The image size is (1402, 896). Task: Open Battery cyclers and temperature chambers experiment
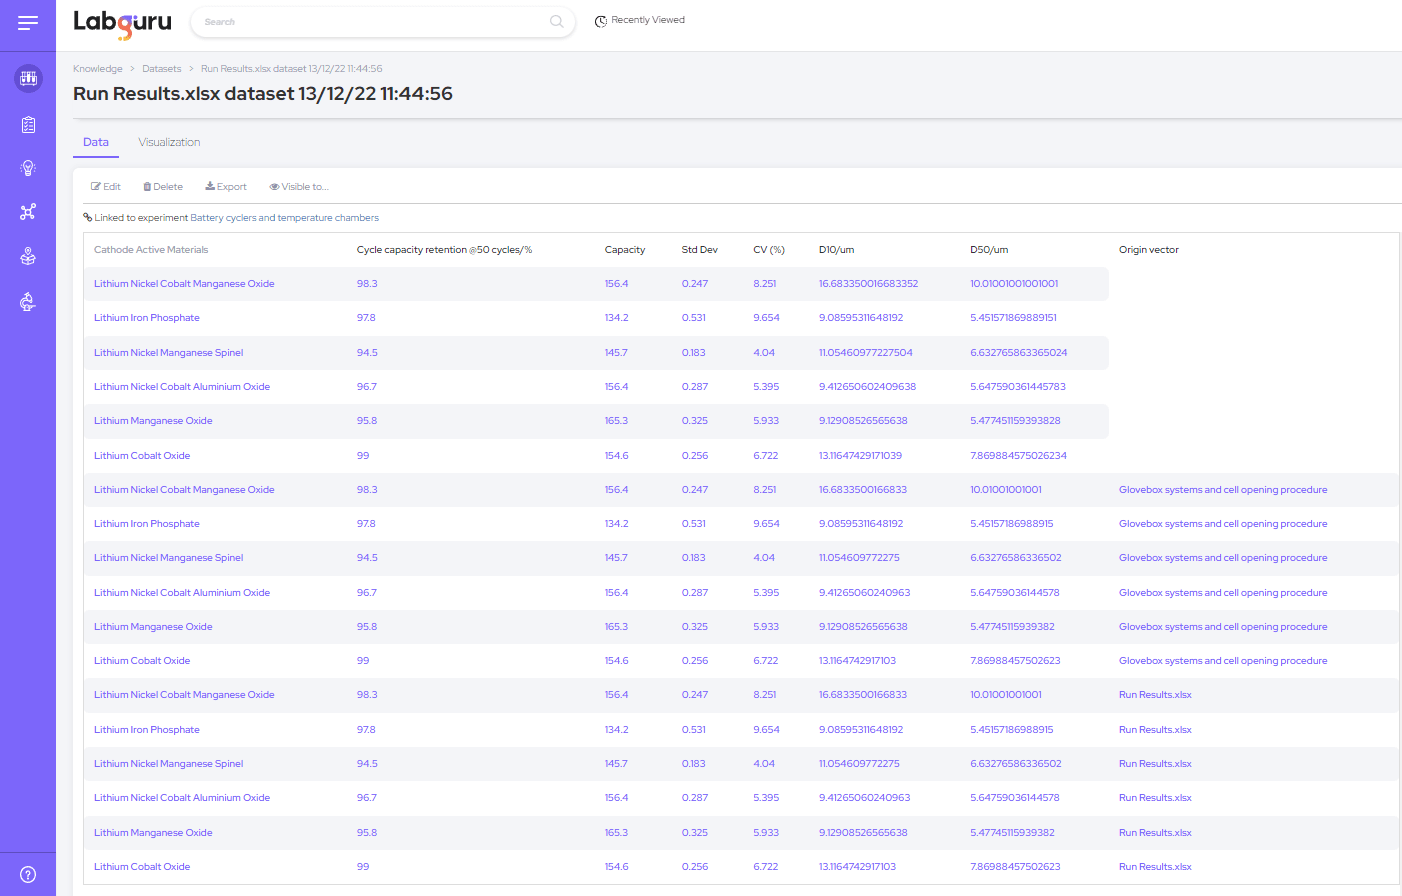click(x=284, y=217)
